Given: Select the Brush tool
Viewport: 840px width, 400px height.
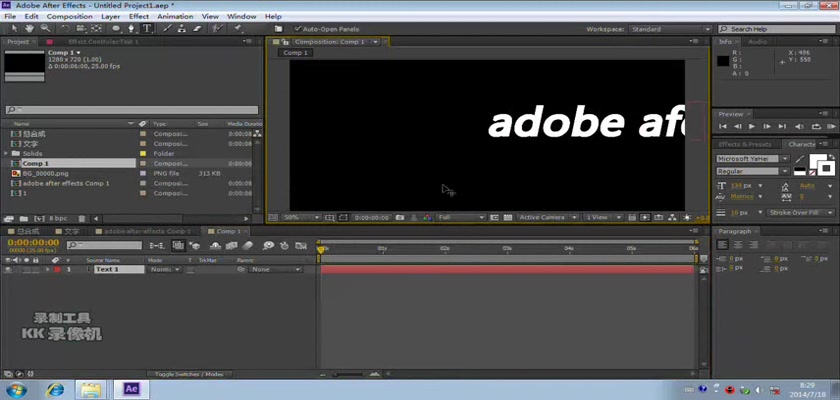Looking at the screenshot, I should 167,28.
